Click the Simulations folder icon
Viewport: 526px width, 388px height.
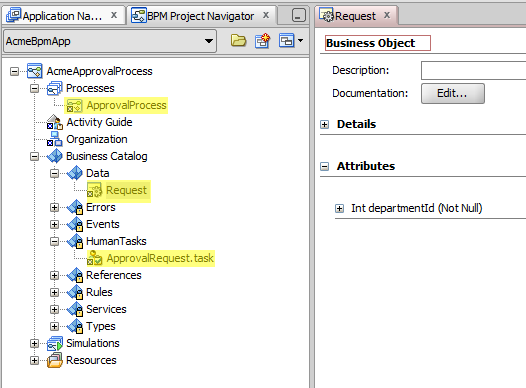pos(54,343)
